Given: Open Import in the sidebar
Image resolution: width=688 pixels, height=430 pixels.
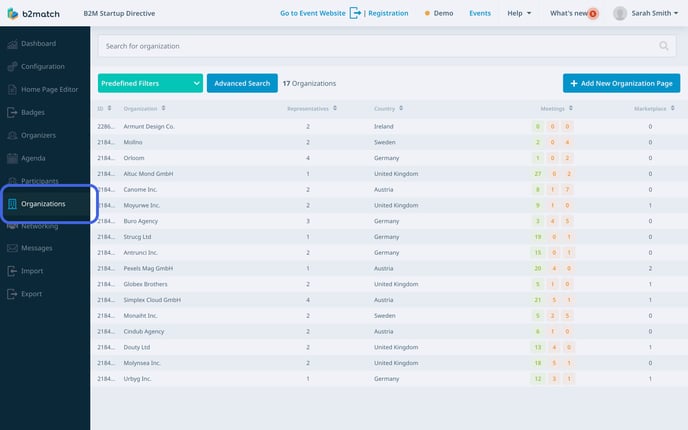Looking at the screenshot, I should click(x=32, y=271).
